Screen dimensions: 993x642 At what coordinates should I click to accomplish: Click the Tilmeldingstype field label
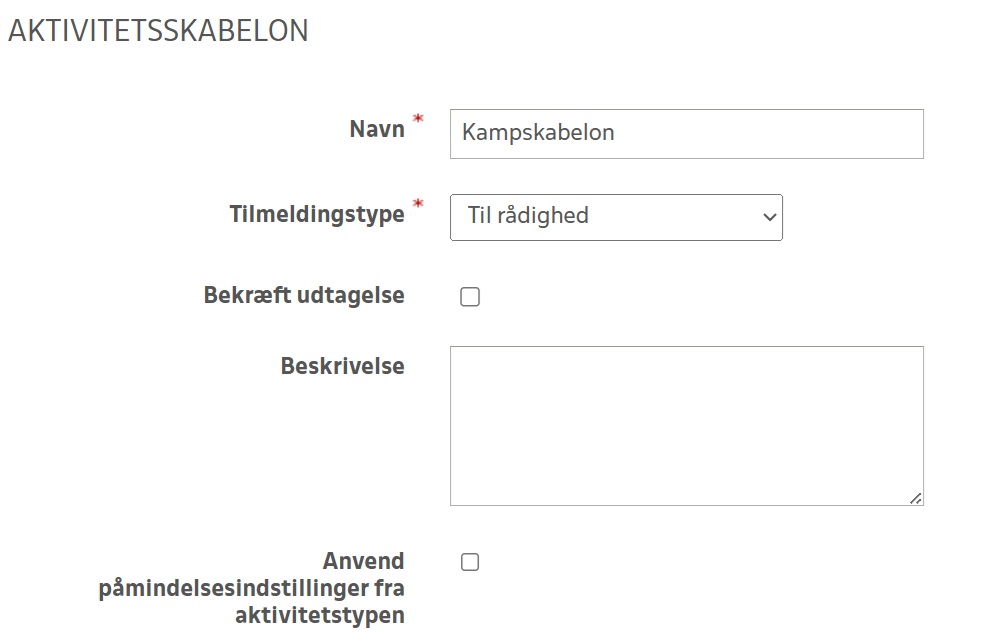pyautogui.click(x=317, y=214)
